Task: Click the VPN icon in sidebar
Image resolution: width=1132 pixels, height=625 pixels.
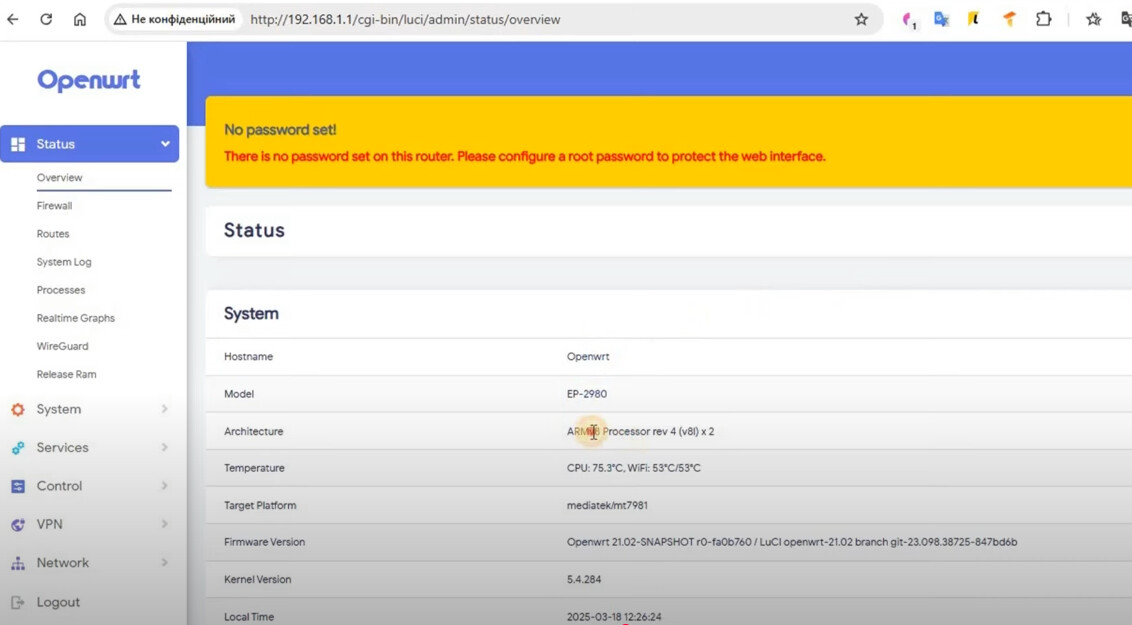Action: tap(18, 525)
